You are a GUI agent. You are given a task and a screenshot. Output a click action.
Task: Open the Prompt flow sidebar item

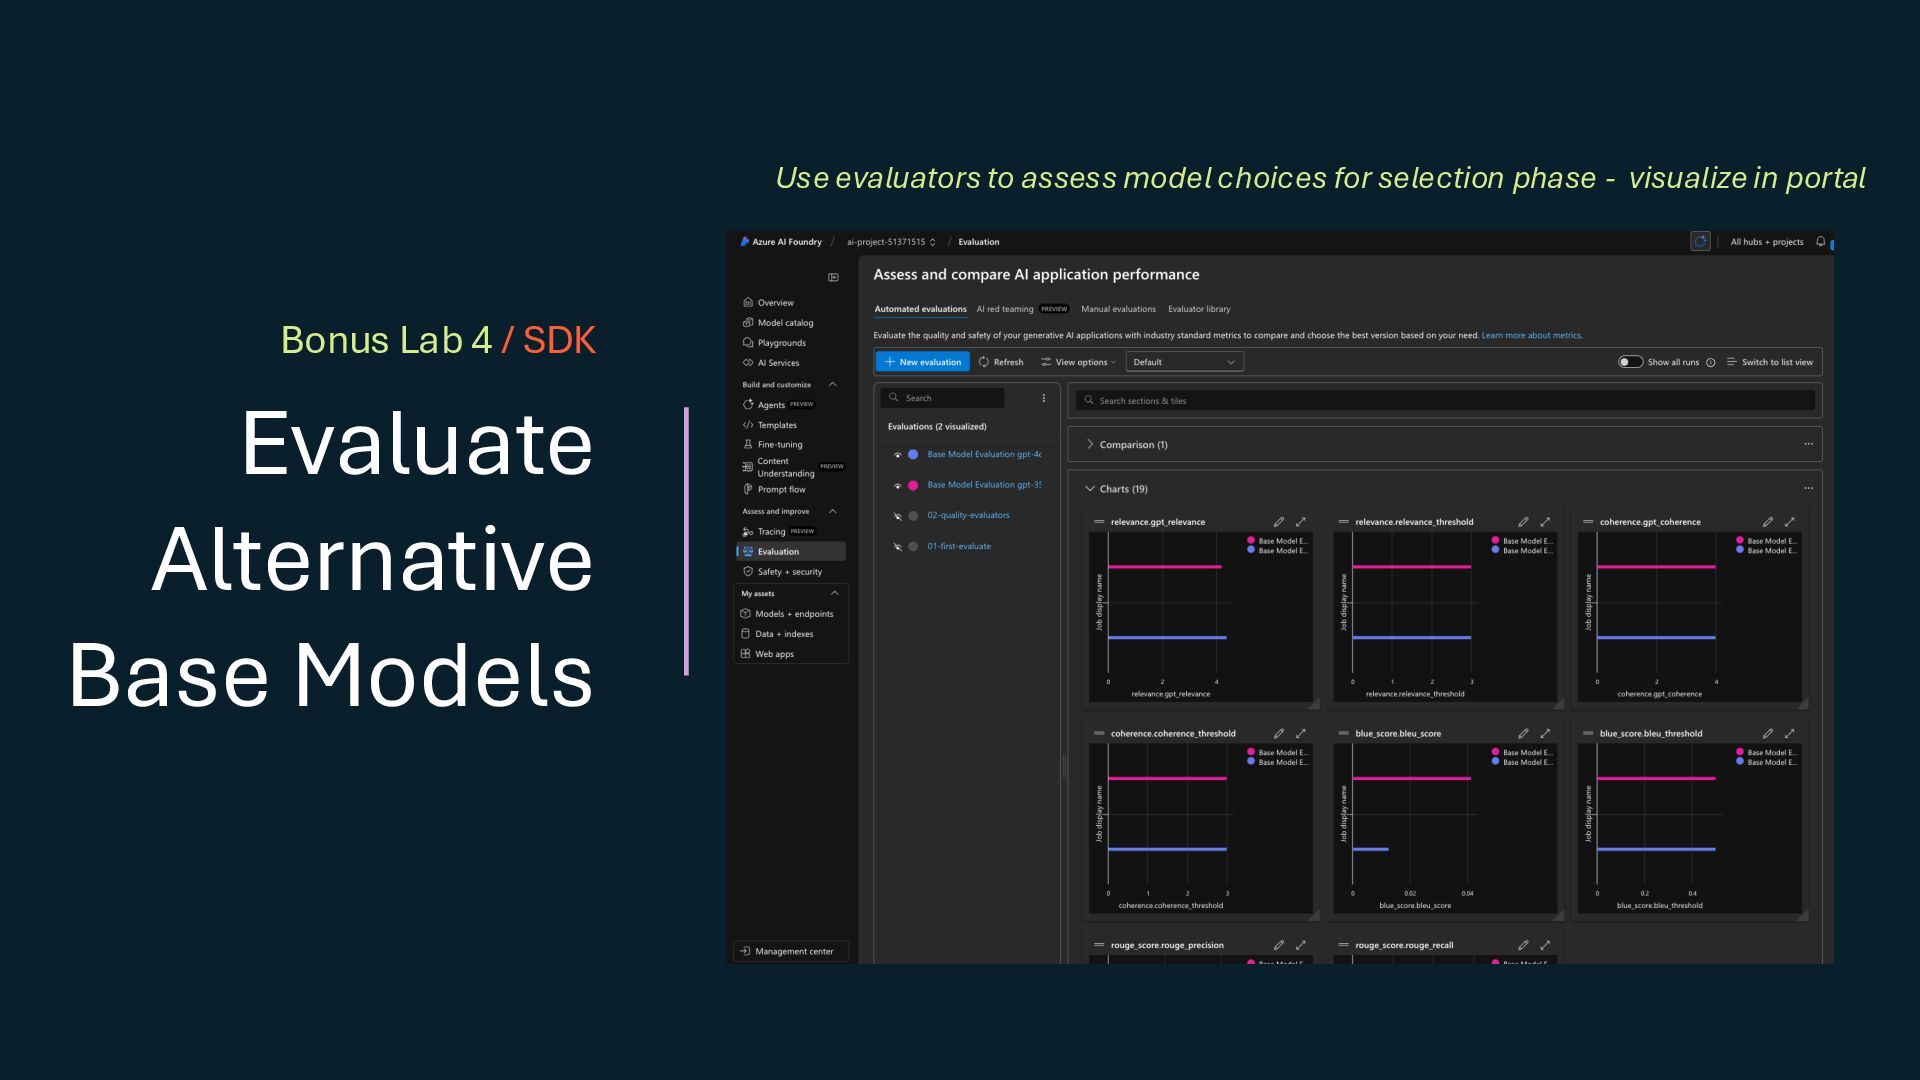(x=780, y=490)
